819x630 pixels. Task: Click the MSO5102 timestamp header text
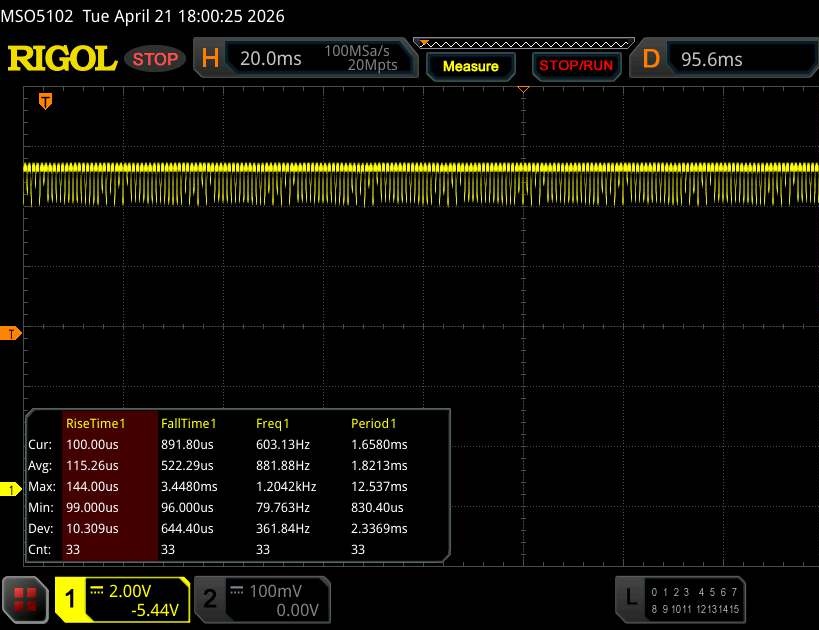coord(143,16)
